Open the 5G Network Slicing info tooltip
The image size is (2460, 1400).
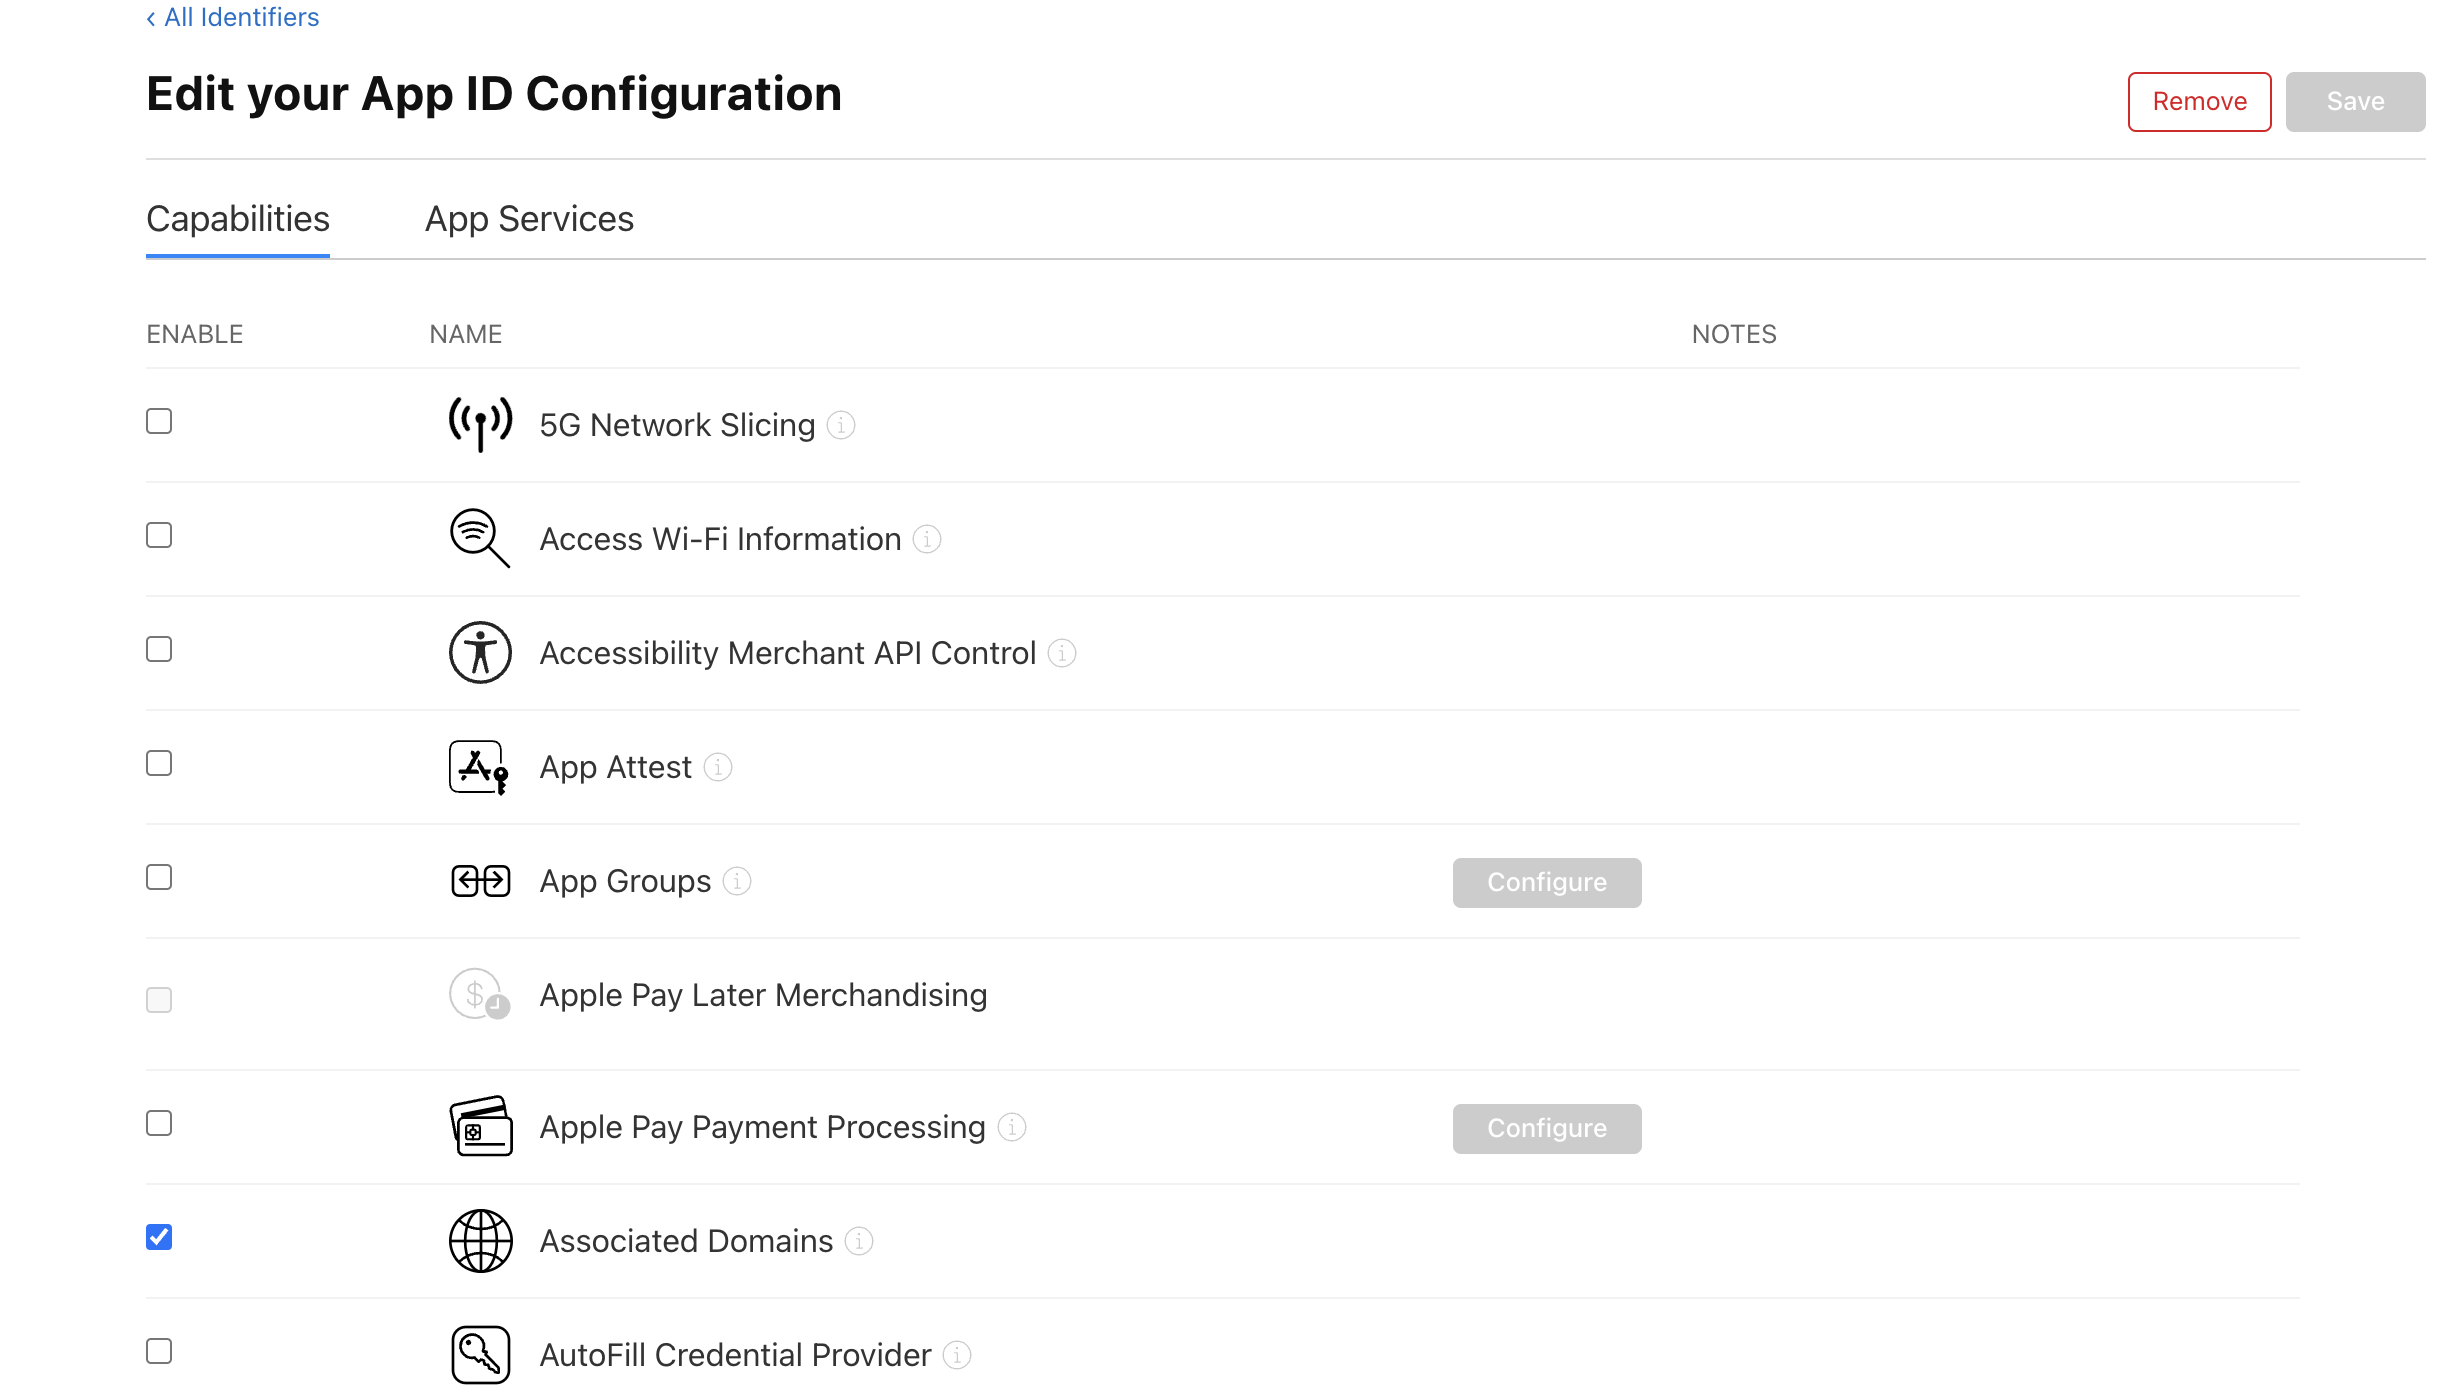click(841, 425)
